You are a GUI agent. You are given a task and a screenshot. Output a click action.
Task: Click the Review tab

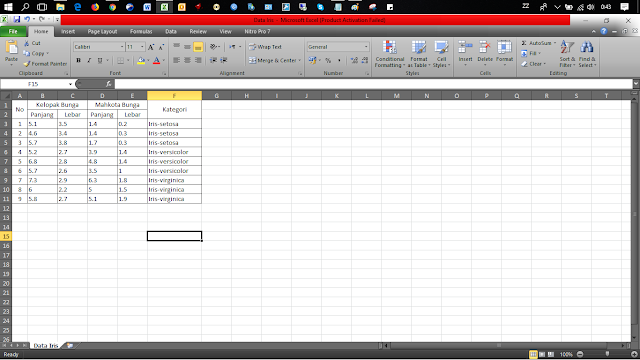(198, 31)
